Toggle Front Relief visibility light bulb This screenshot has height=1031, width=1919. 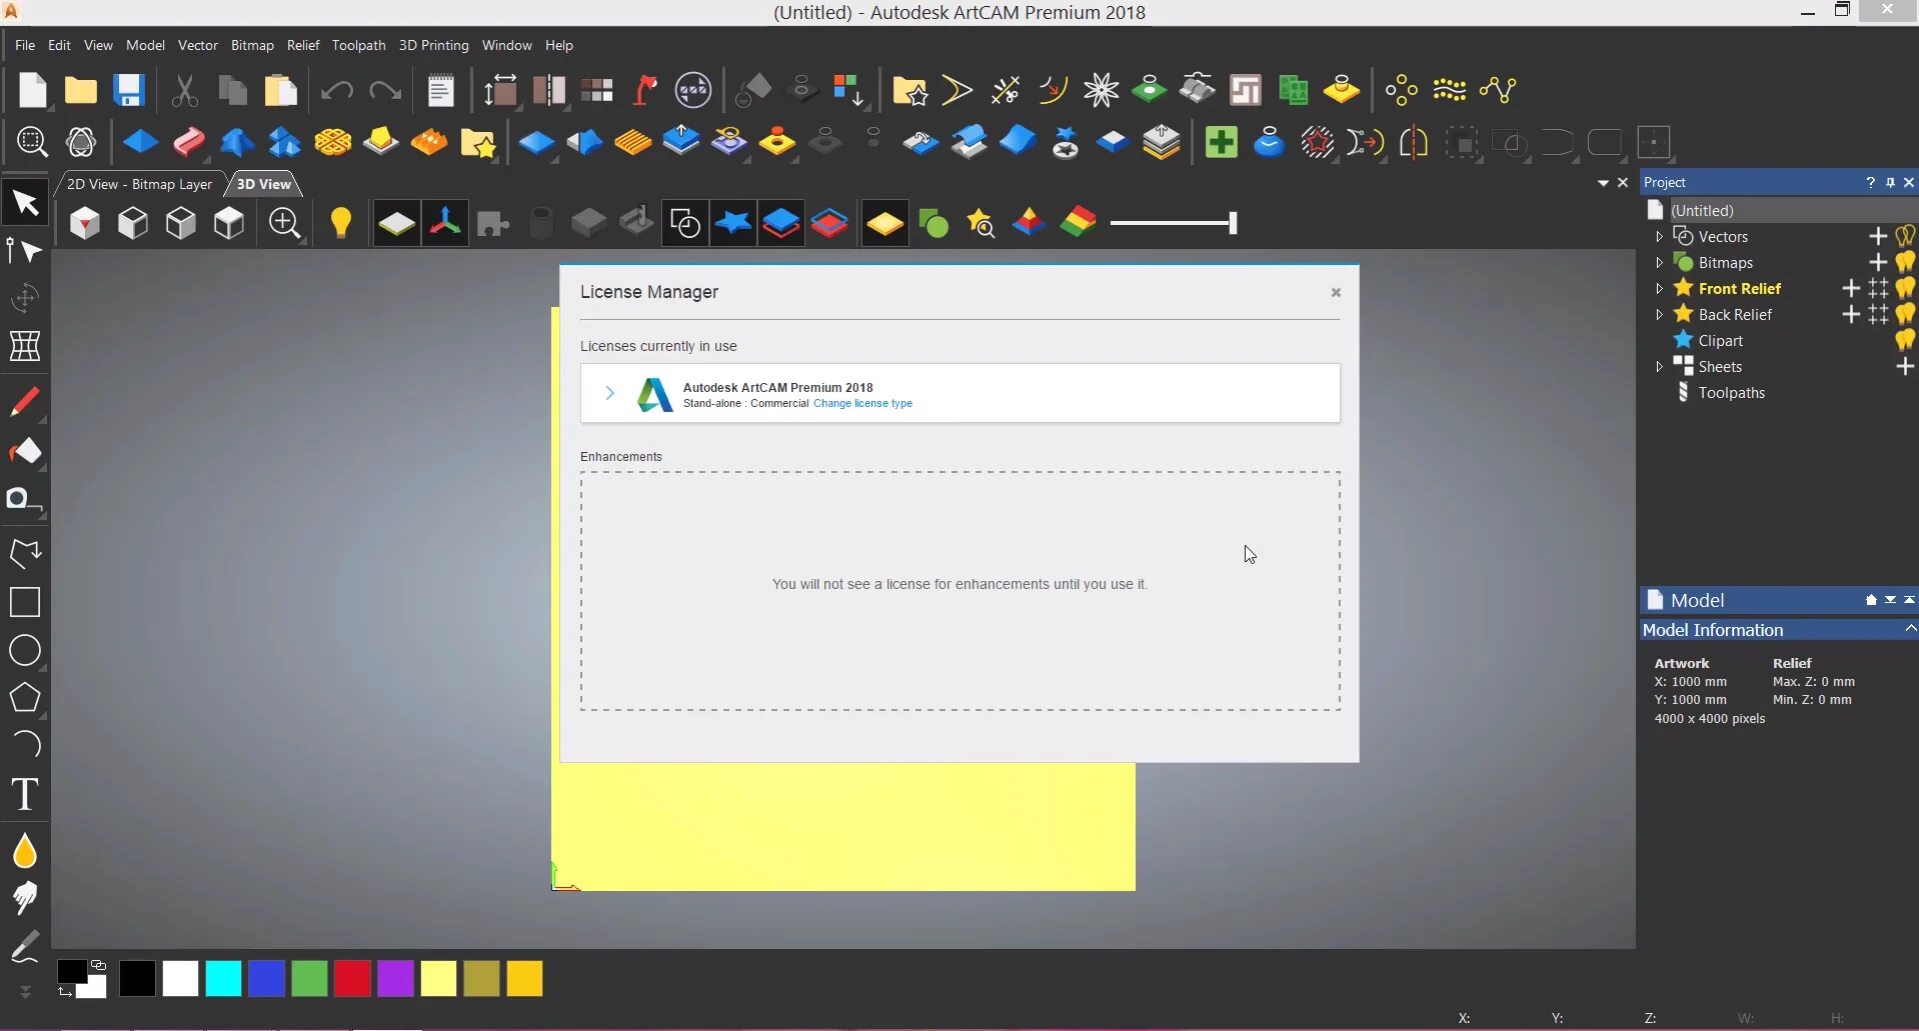[1905, 288]
